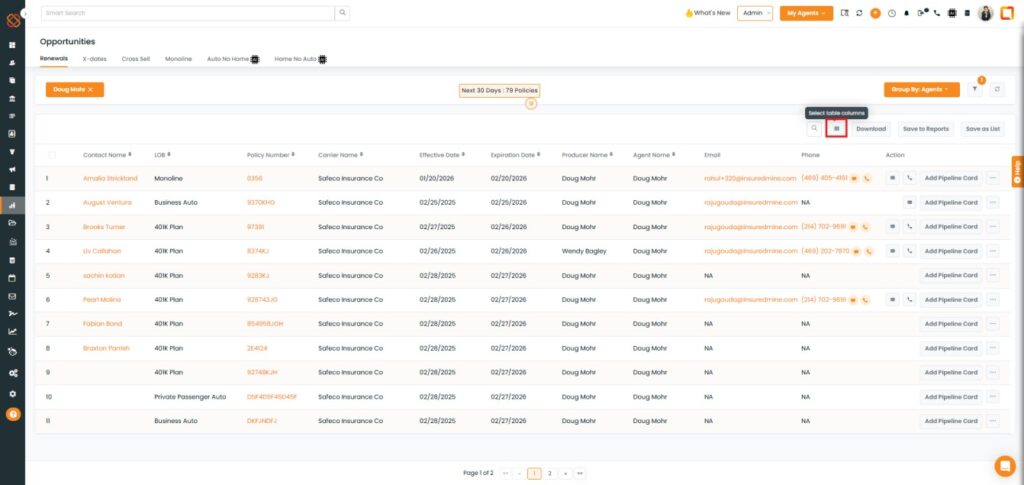
Task: Click the Save to Reports button
Action: pos(925,128)
